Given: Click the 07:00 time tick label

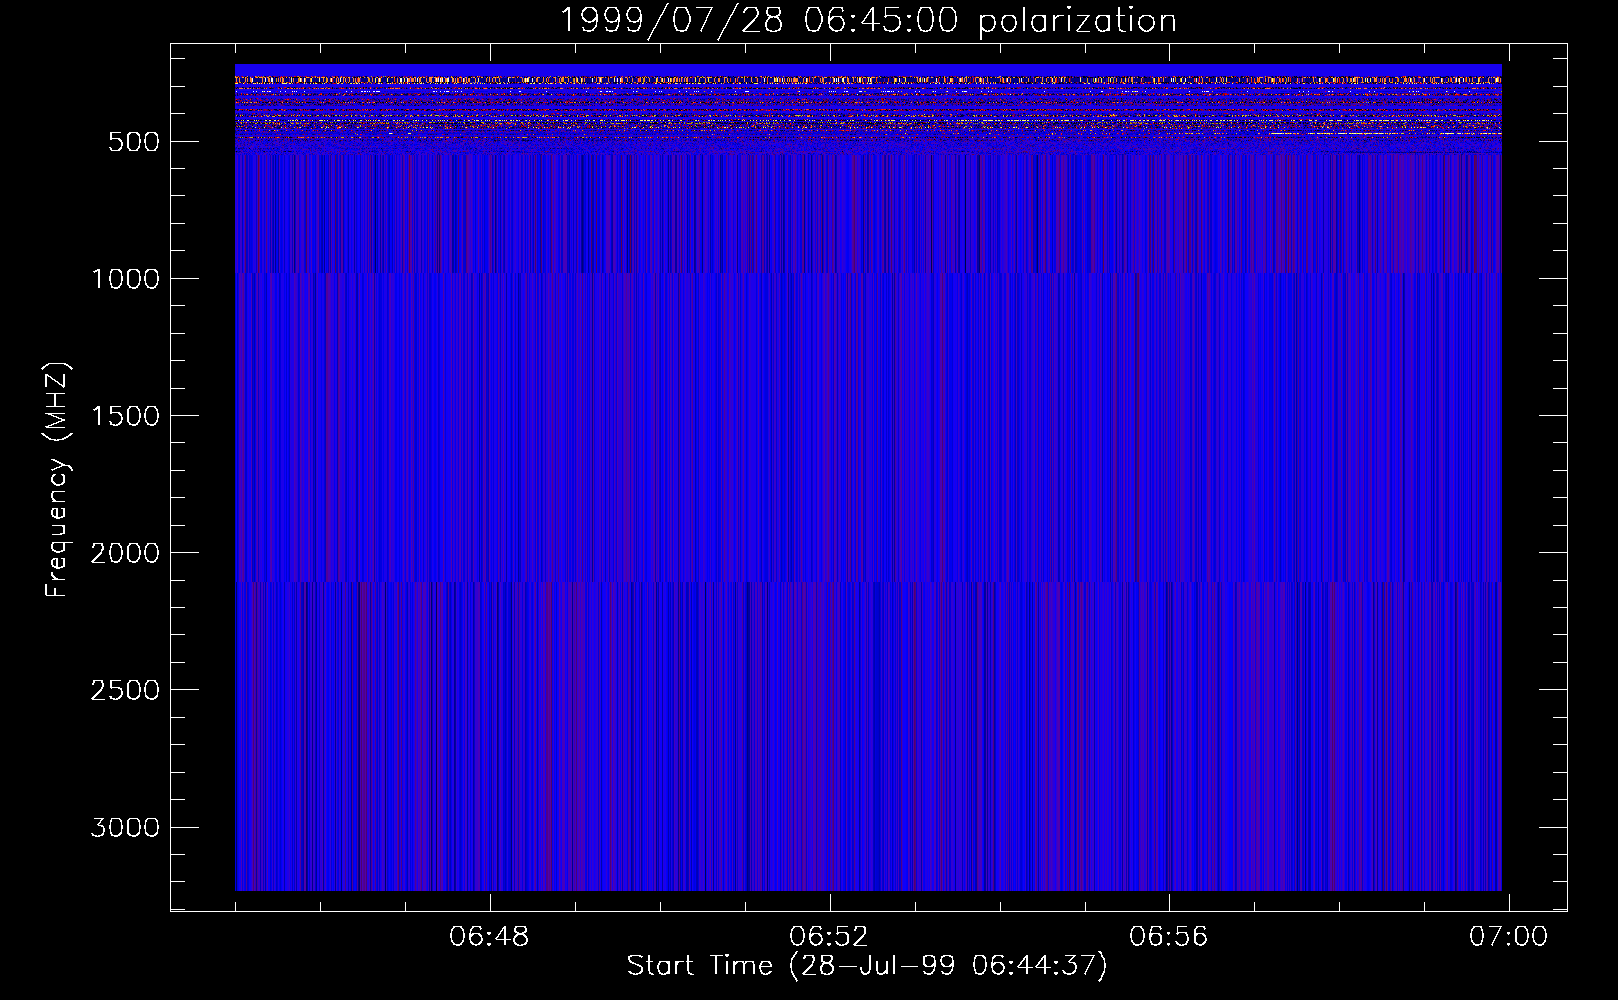Looking at the screenshot, I should click(x=1508, y=937).
